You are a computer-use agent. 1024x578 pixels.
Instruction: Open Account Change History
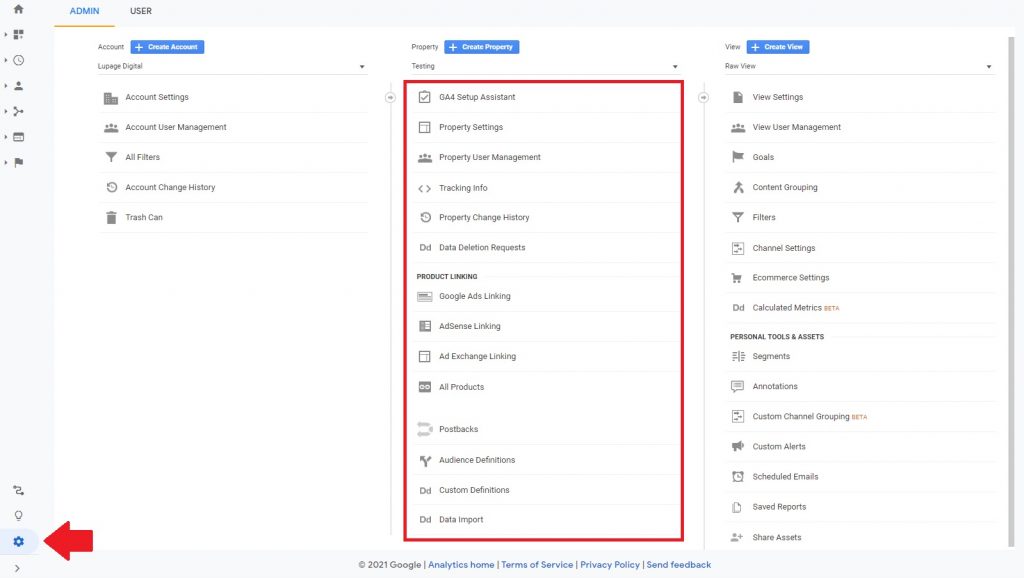coord(170,187)
